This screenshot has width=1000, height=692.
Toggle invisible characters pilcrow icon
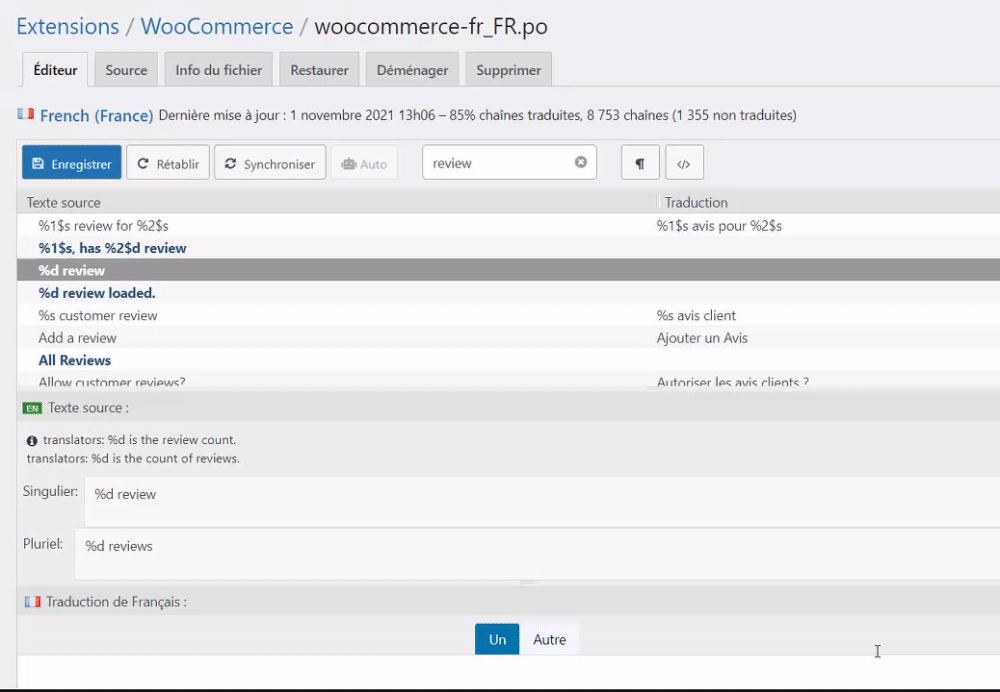[640, 163]
